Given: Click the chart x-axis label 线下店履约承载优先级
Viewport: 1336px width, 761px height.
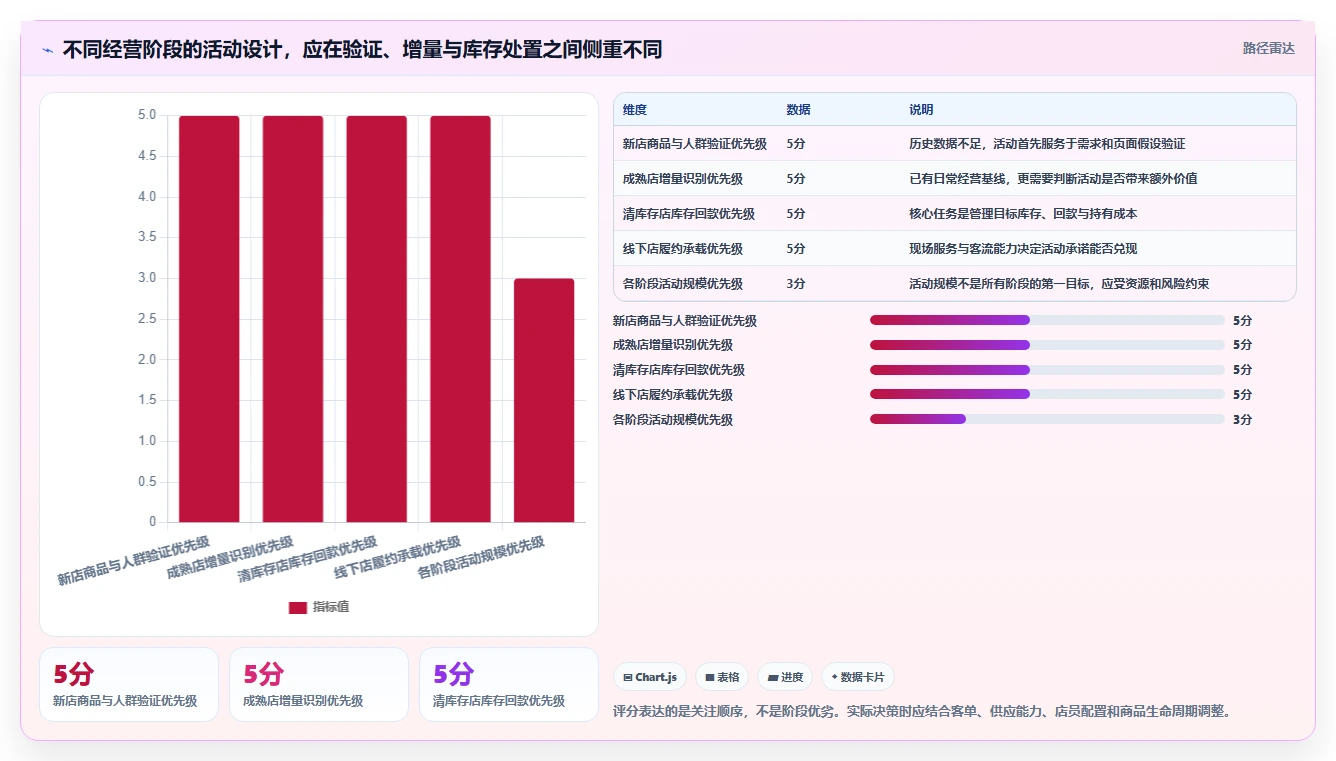Looking at the screenshot, I should coord(397,558).
